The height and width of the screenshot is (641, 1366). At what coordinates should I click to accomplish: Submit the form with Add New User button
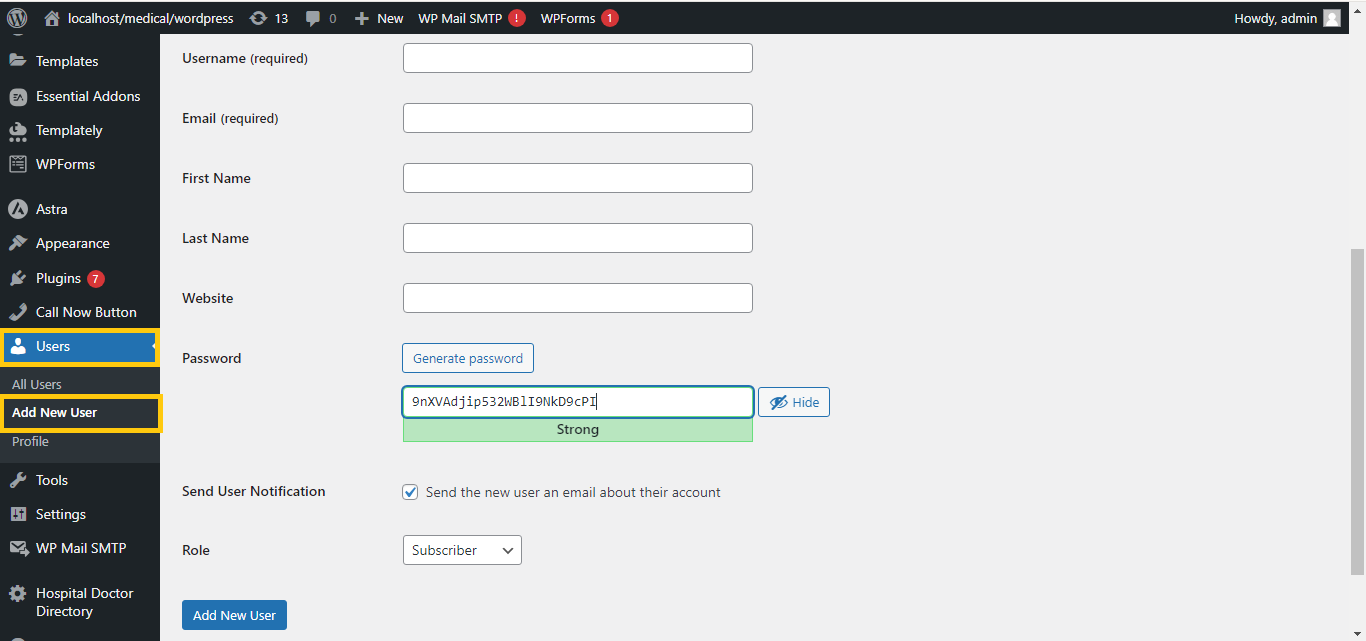tap(234, 615)
